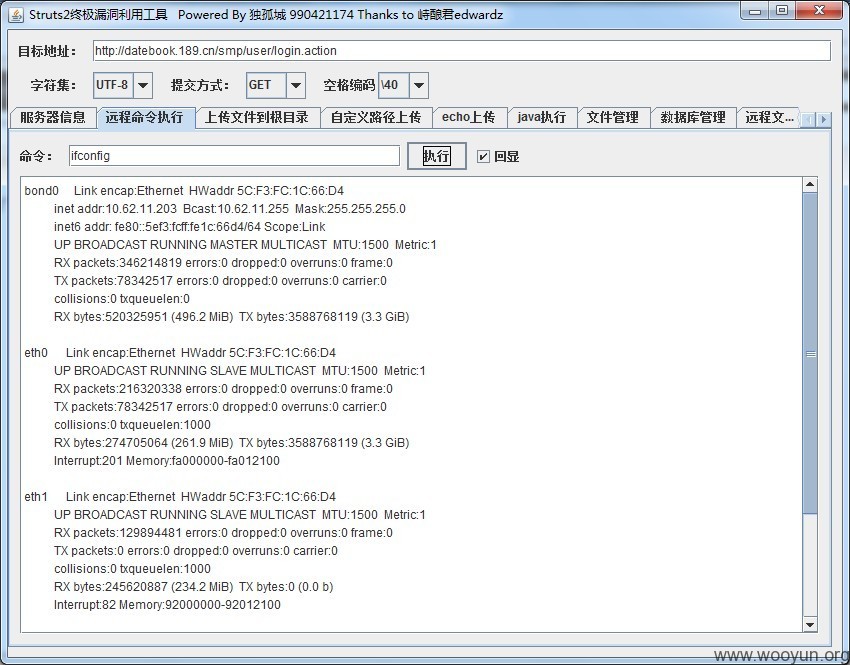
Task: Click the output scrollbar up arrow
Action: [810, 185]
